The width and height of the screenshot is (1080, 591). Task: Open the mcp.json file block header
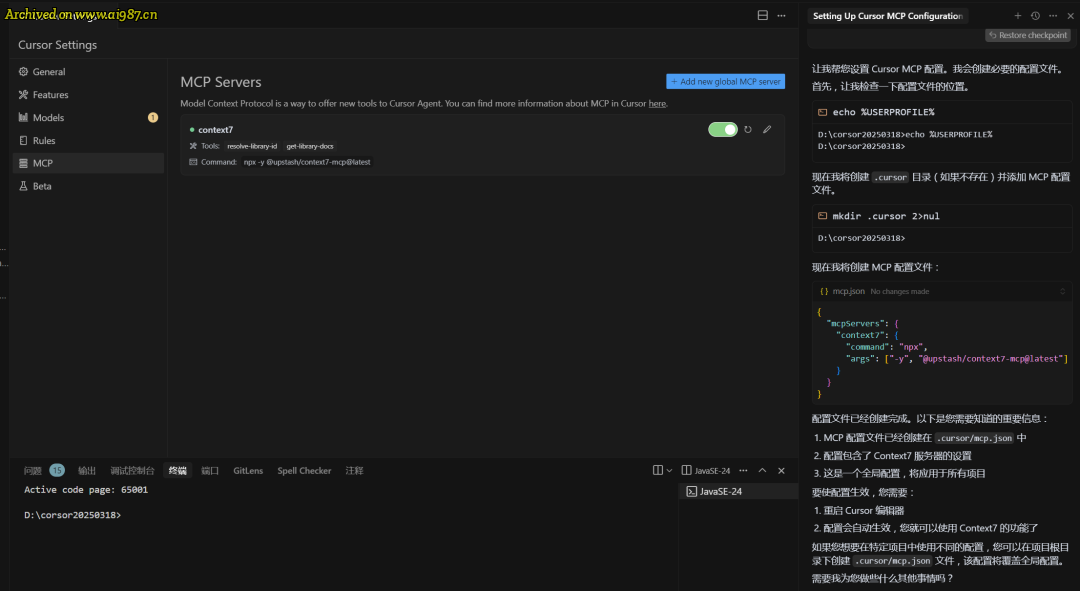[942, 291]
